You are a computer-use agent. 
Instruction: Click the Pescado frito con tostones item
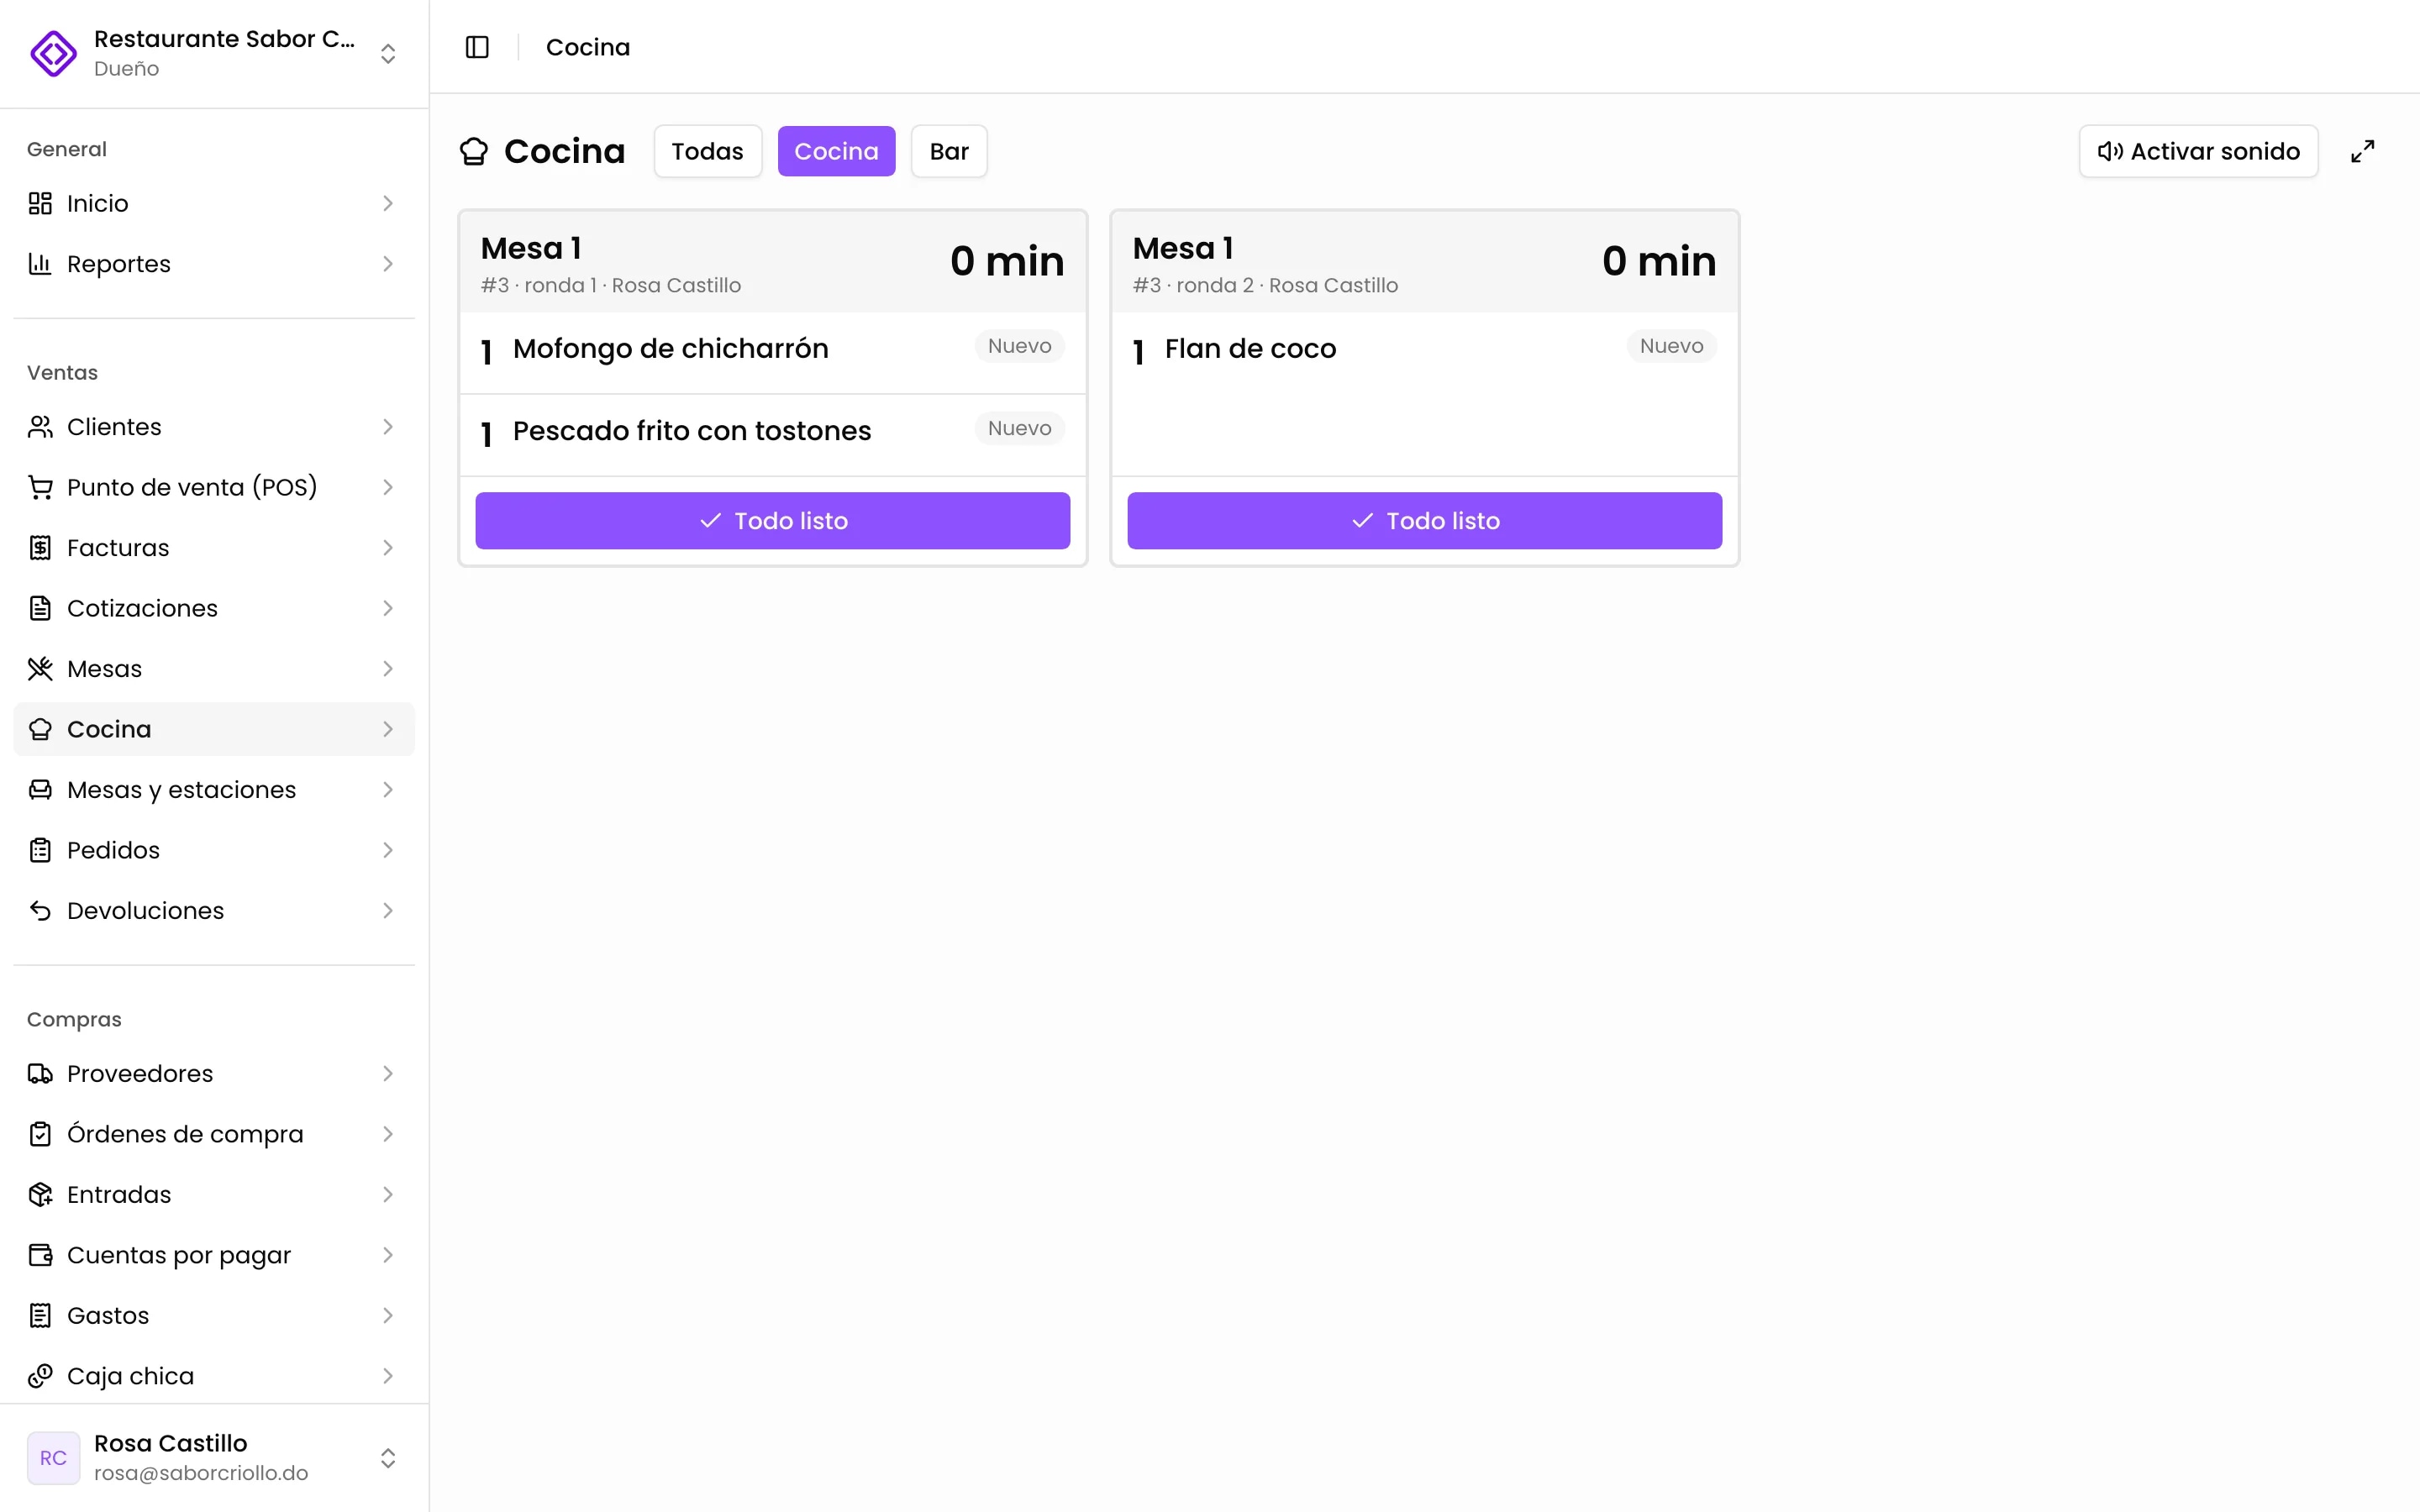tap(772, 434)
